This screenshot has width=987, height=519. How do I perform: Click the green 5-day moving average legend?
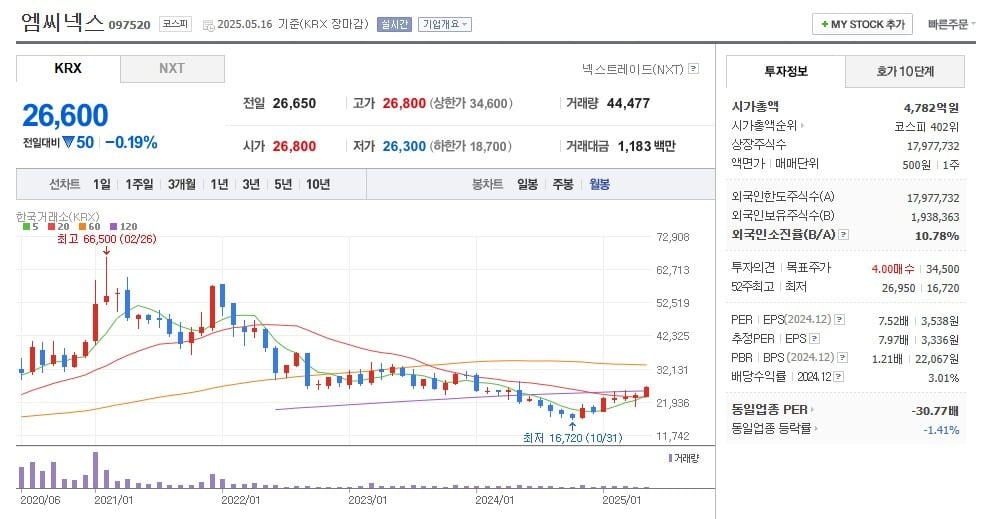(30, 226)
